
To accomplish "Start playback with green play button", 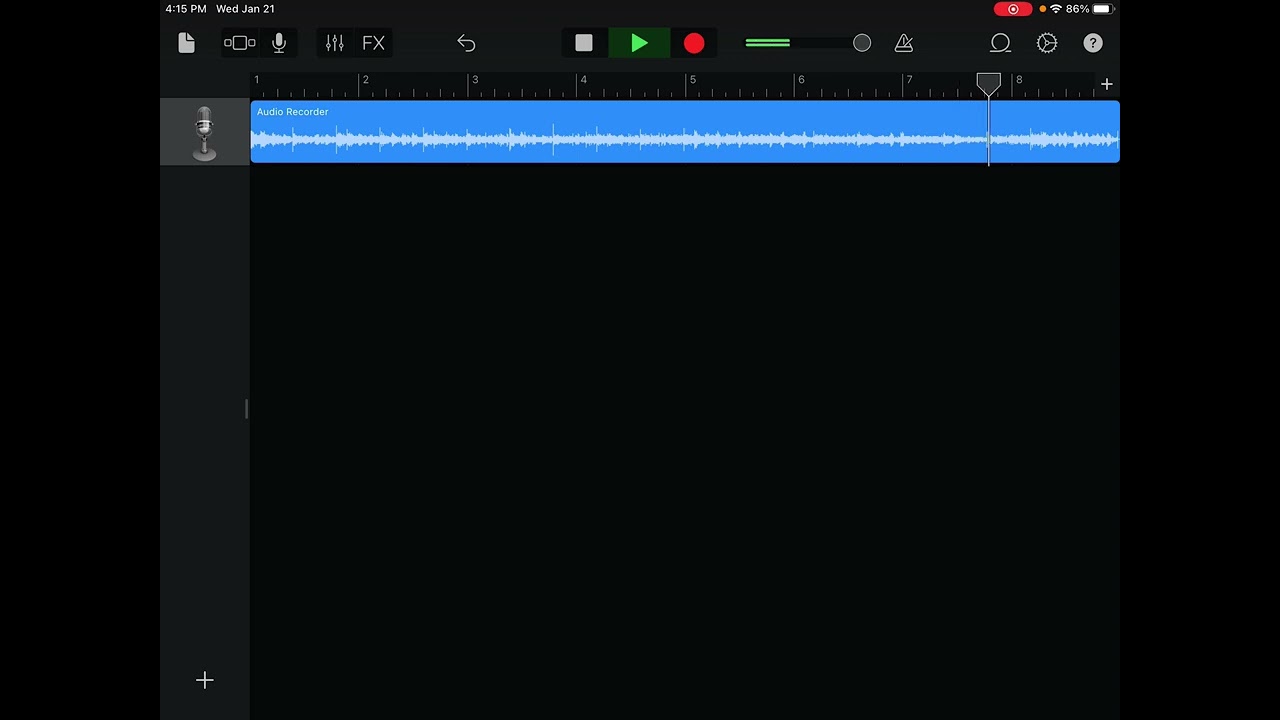I will point(639,43).
